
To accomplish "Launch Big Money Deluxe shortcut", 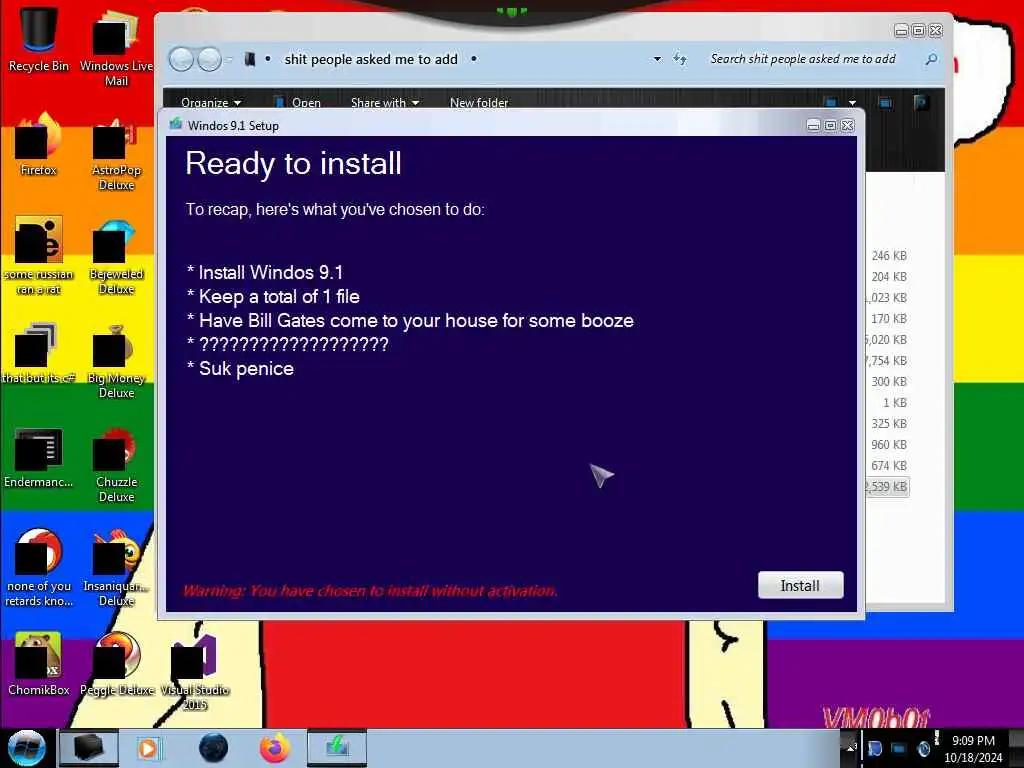I will tap(116, 360).
